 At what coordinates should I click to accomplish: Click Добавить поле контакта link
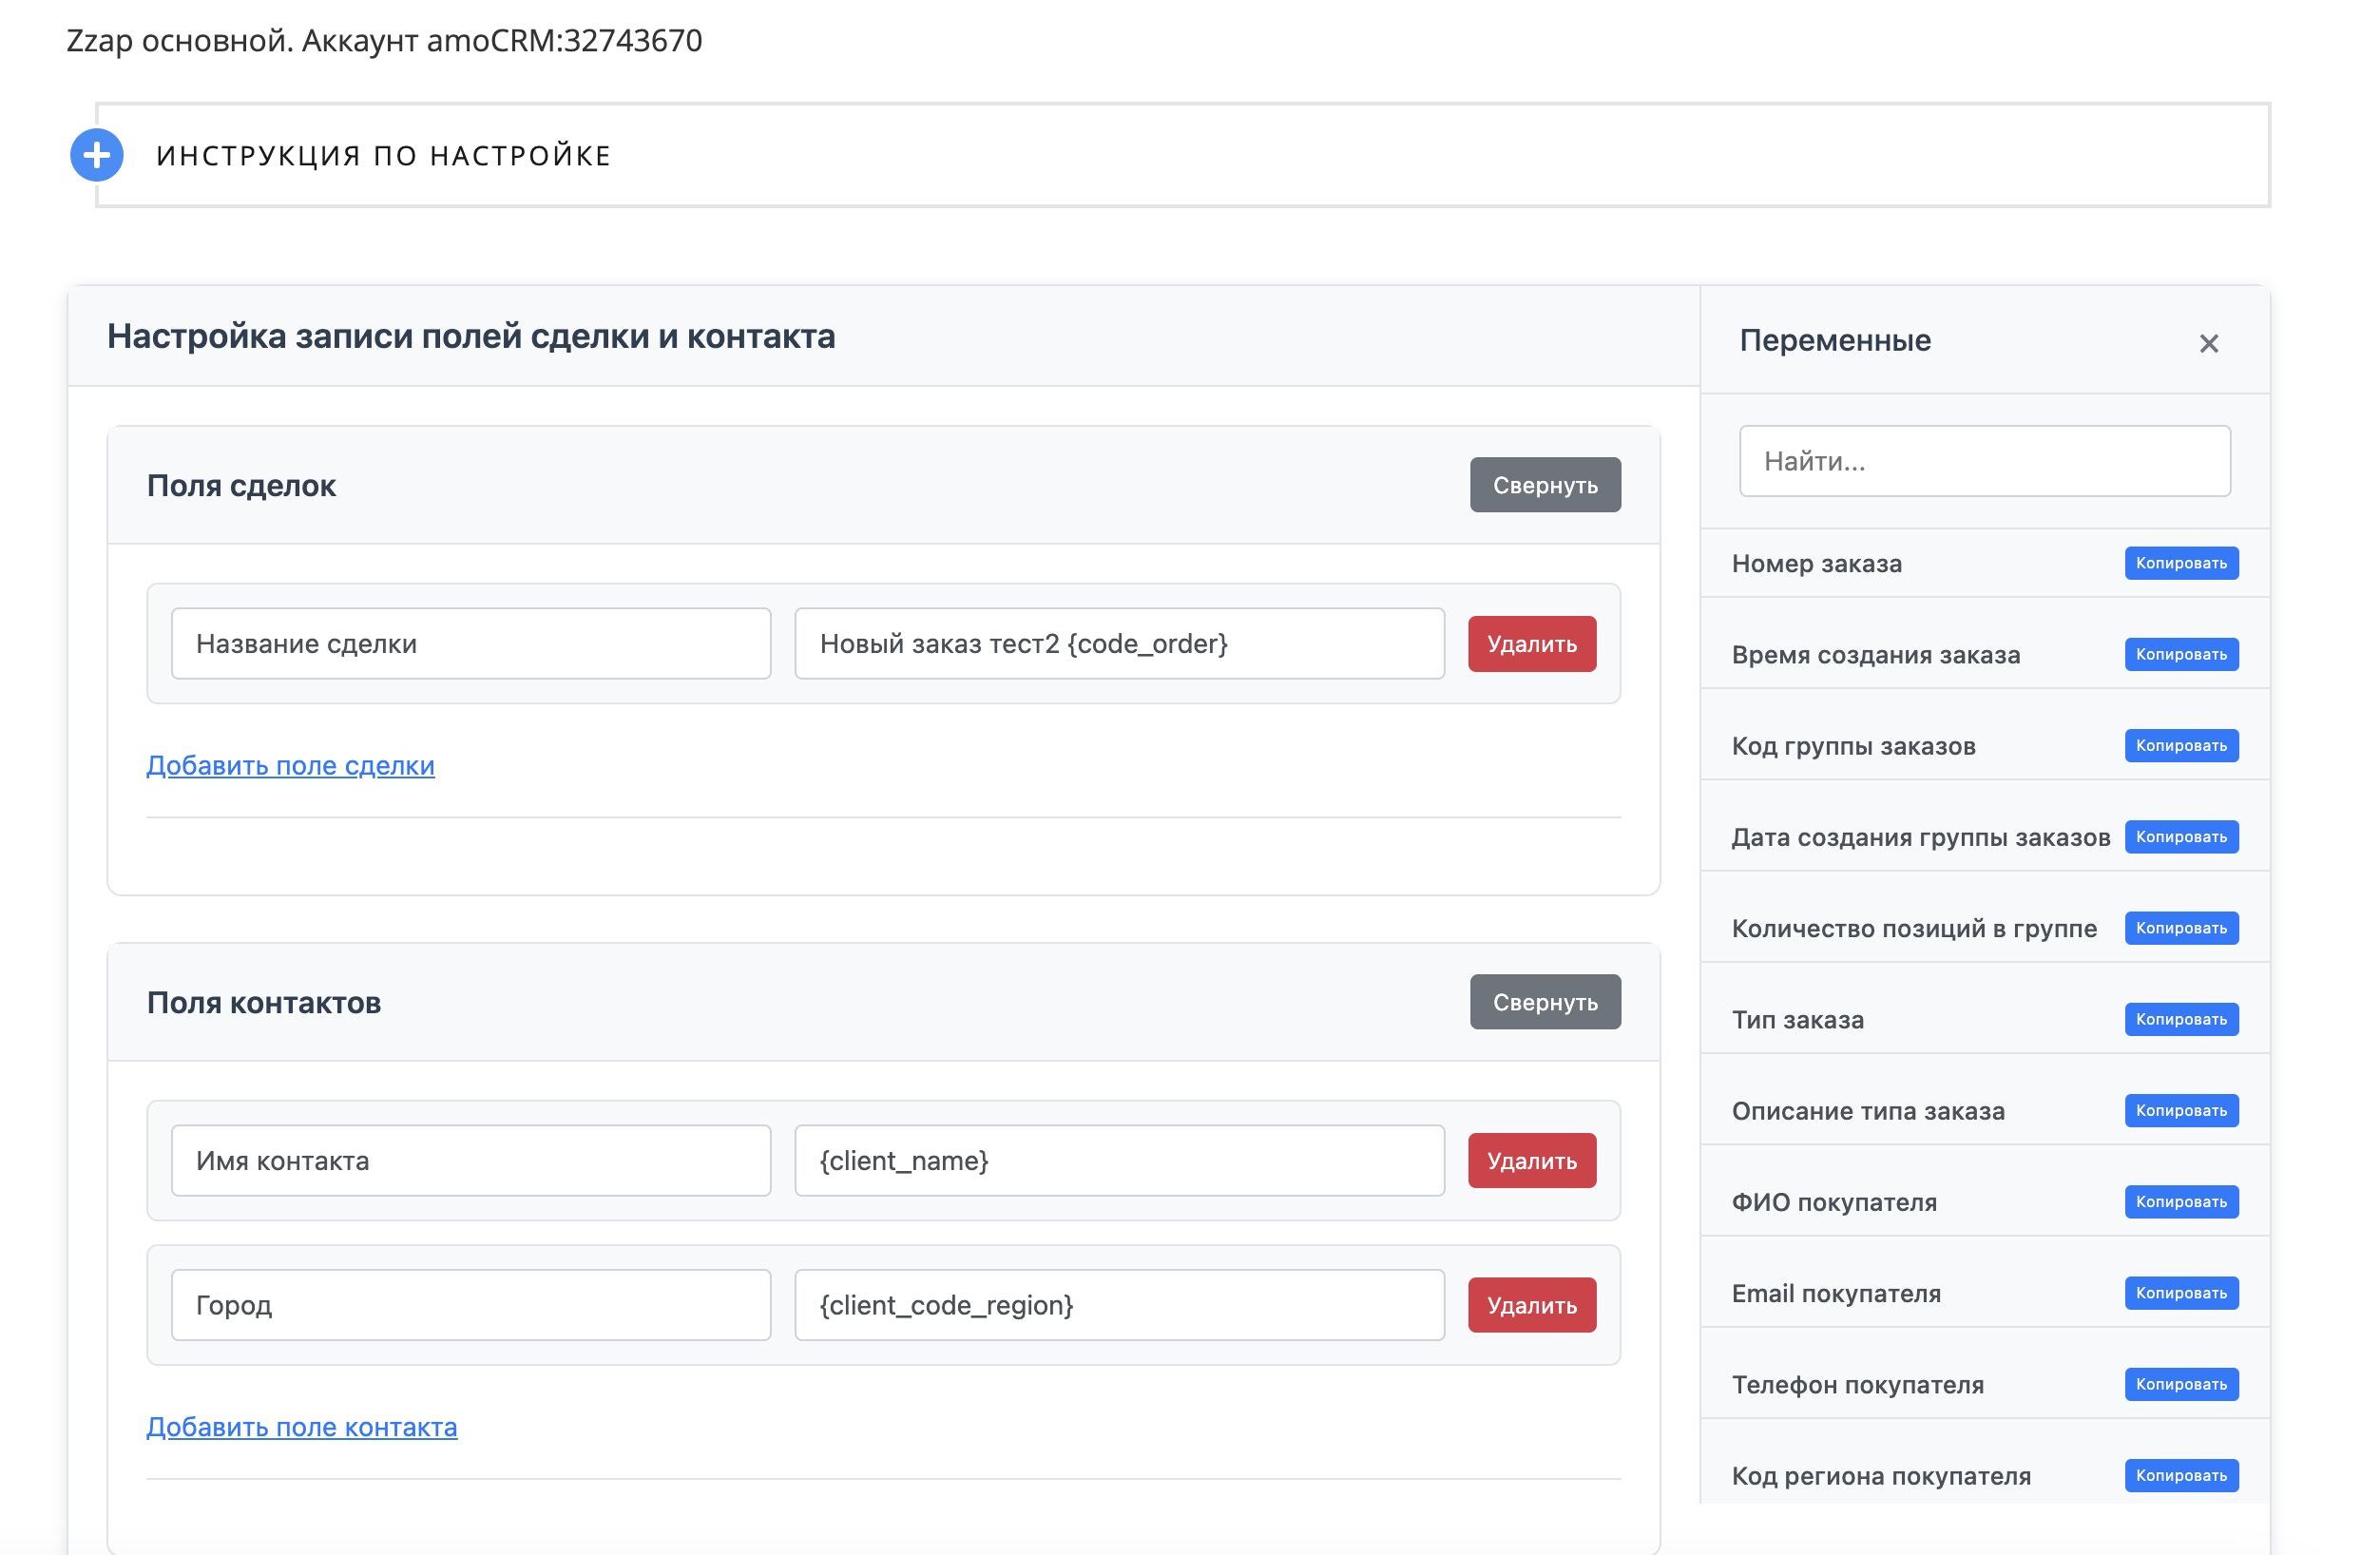[301, 1427]
